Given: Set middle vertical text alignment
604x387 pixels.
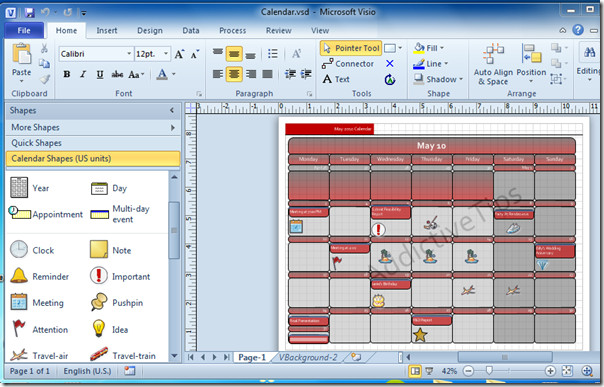Looking at the screenshot, I should click(234, 54).
